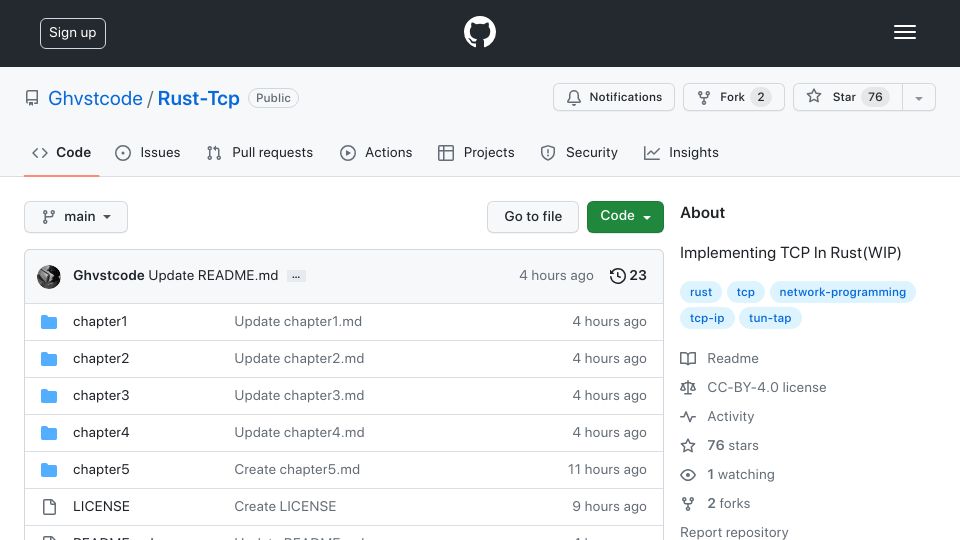The width and height of the screenshot is (960, 540).
Task: Open the Pull requests tab
Action: [x=260, y=152]
